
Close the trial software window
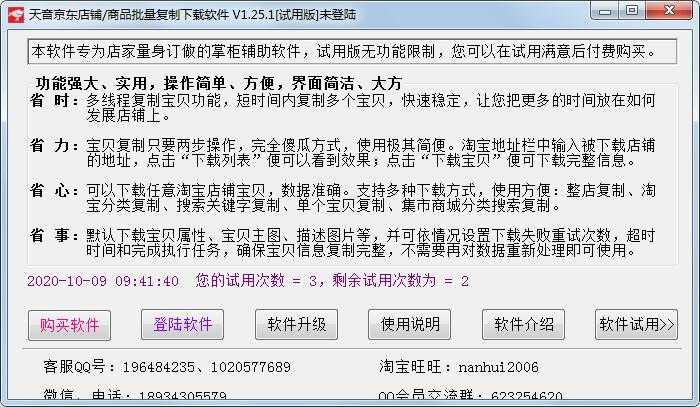coord(669,11)
